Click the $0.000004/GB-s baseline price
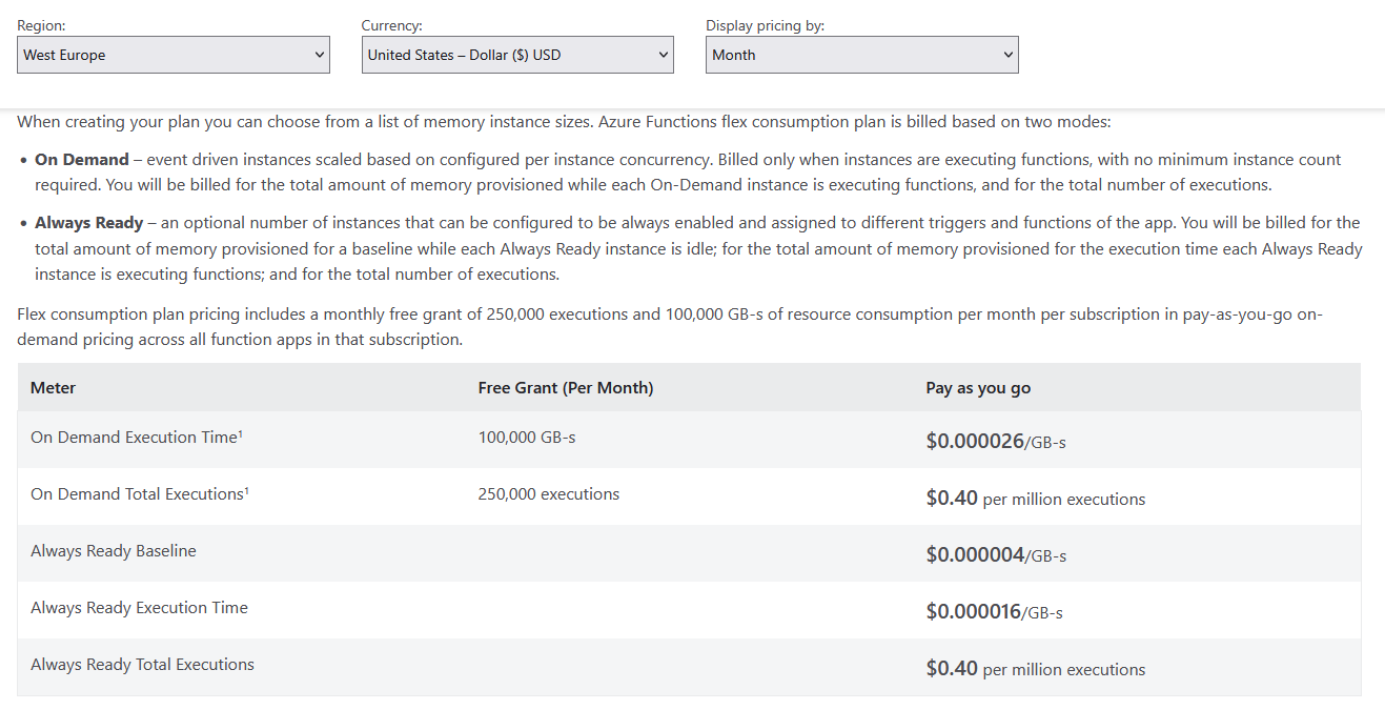 [x=995, y=555]
